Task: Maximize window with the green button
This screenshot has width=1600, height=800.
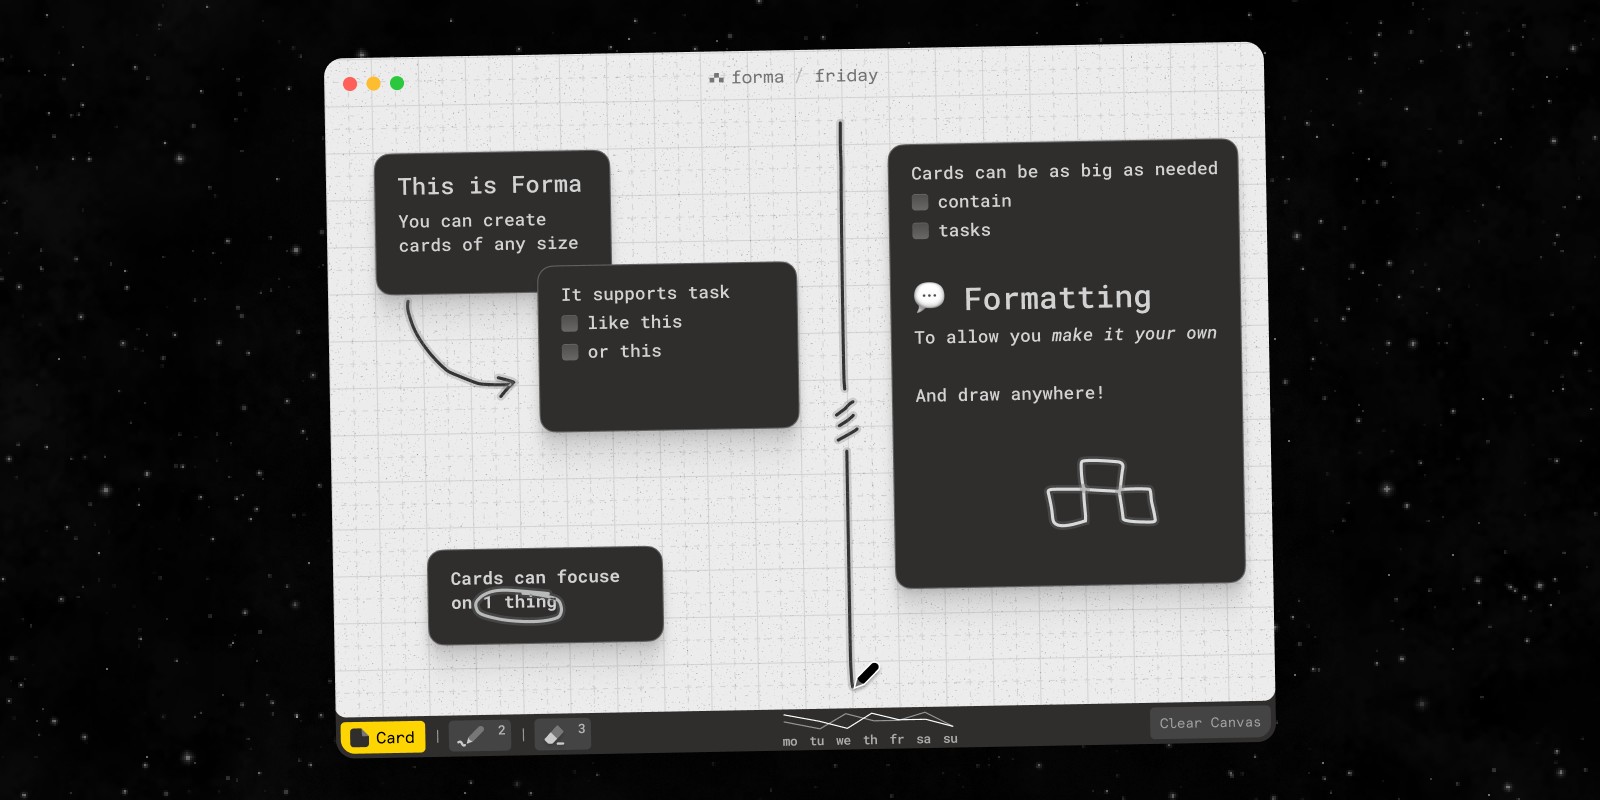Action: point(397,83)
